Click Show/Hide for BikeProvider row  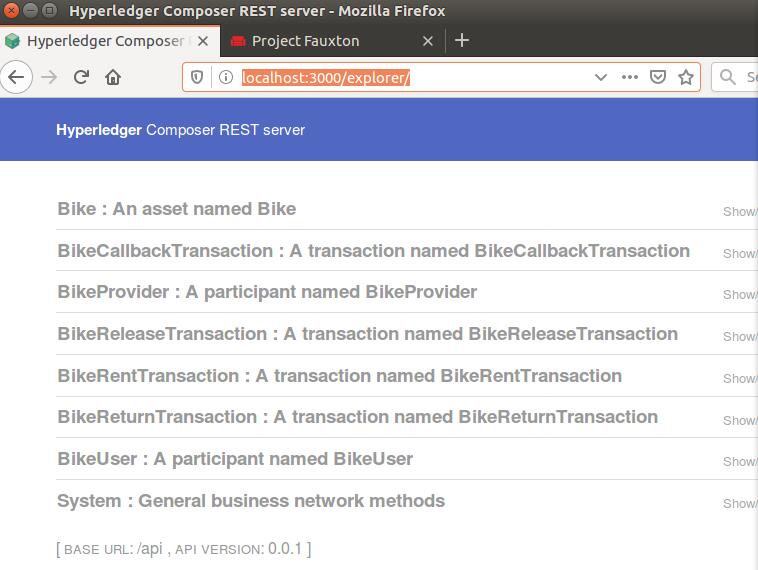click(740, 294)
